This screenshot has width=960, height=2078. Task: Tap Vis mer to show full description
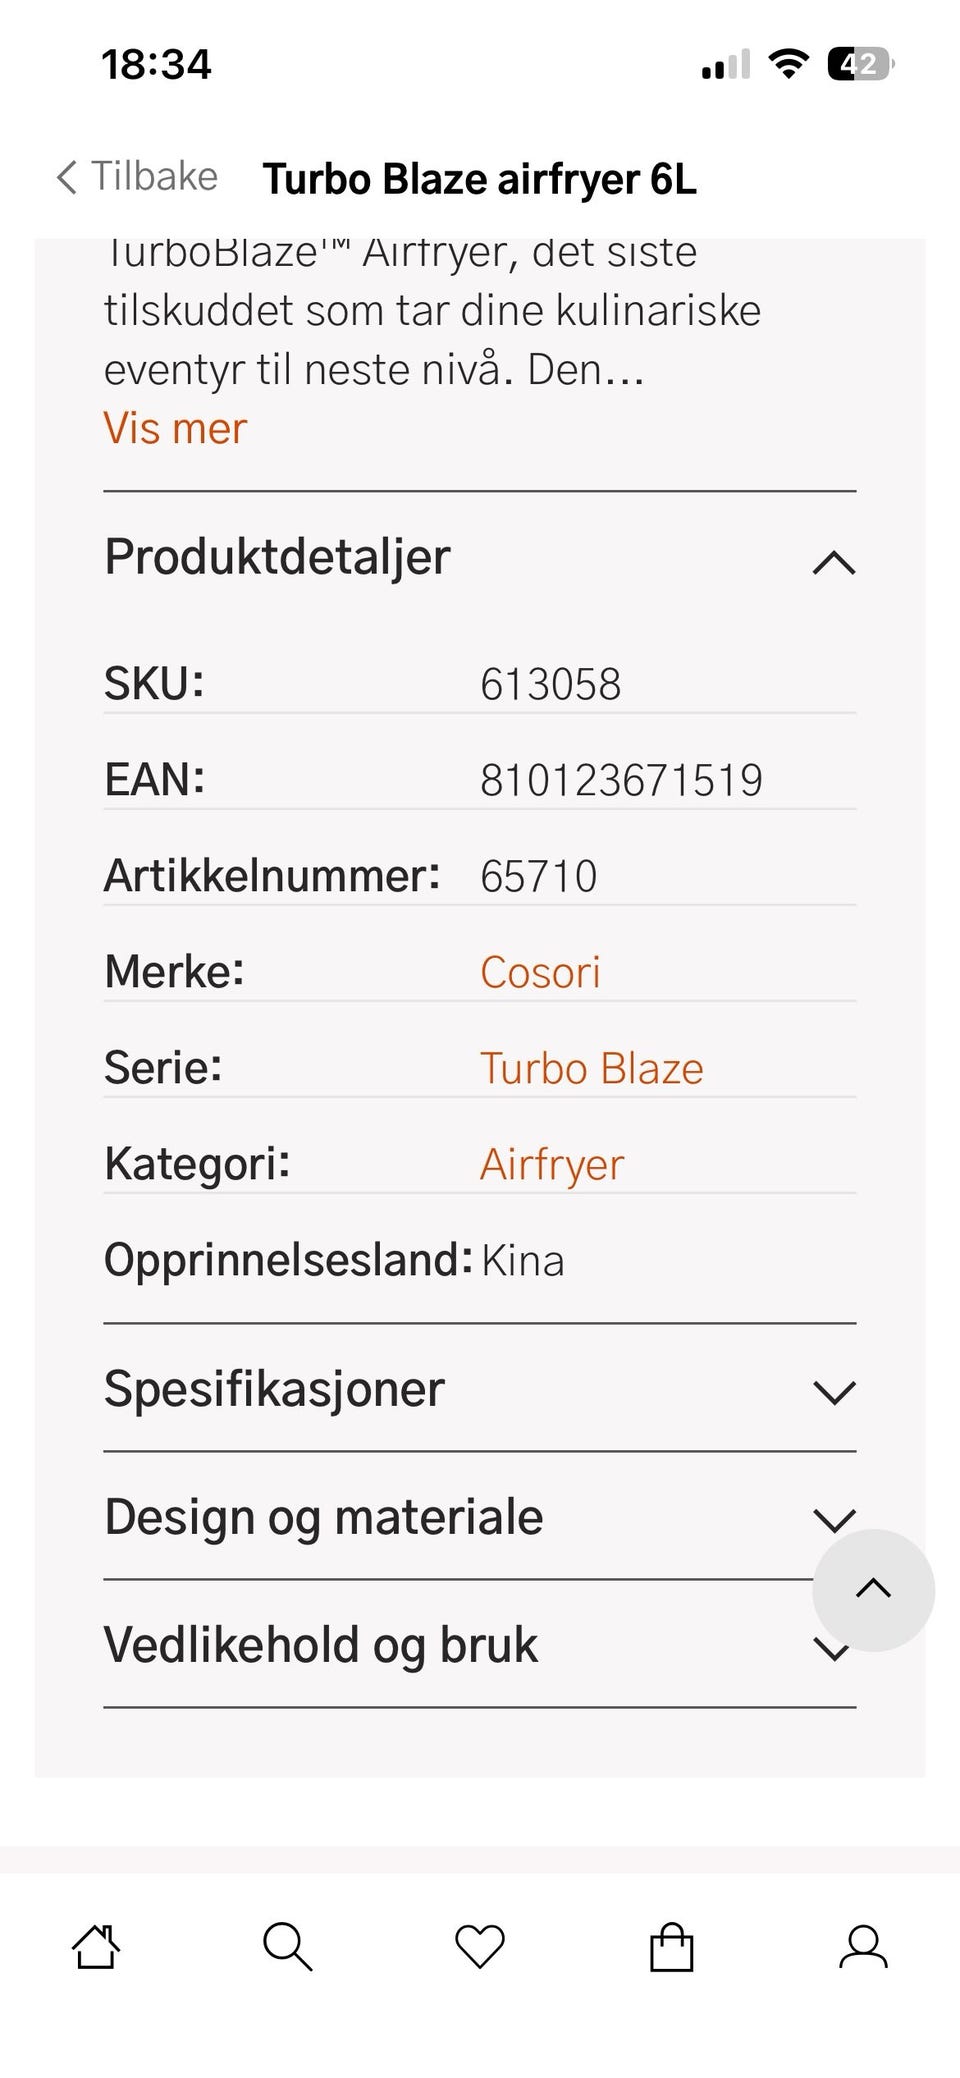tap(175, 429)
